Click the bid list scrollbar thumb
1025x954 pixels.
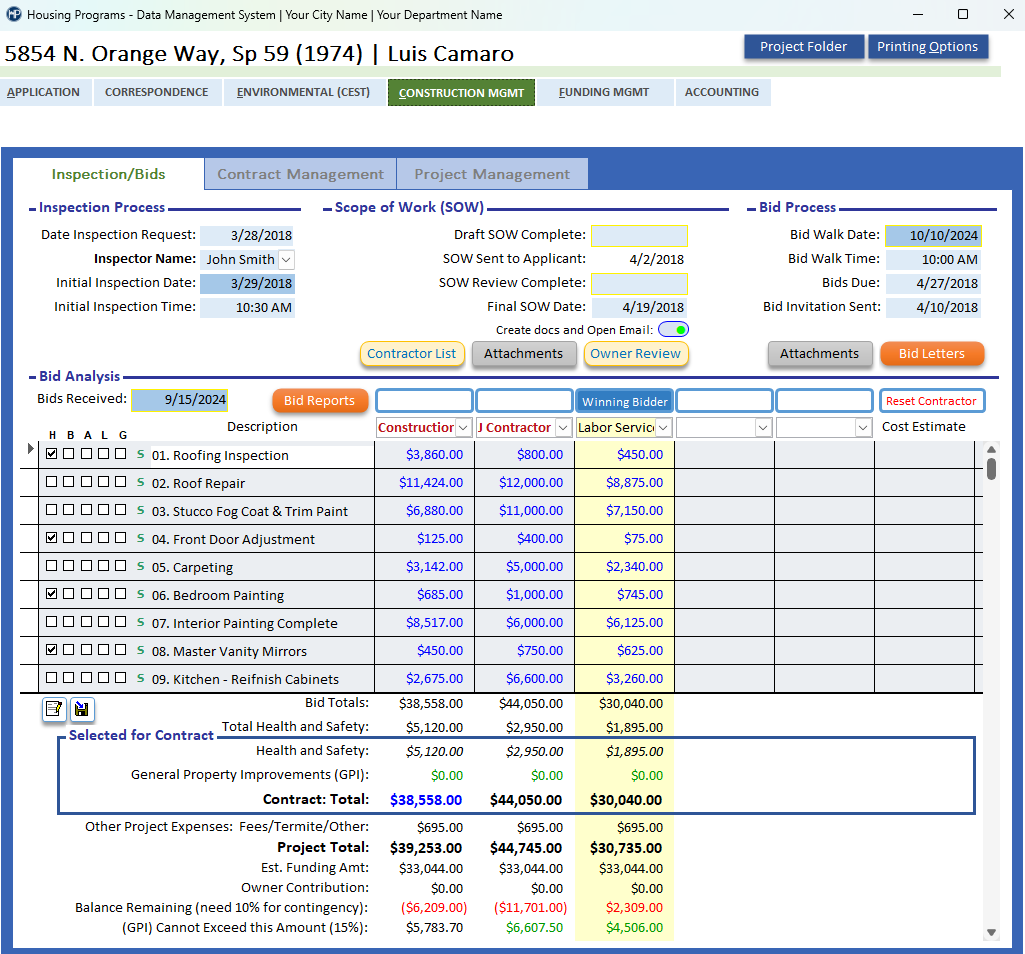991,469
